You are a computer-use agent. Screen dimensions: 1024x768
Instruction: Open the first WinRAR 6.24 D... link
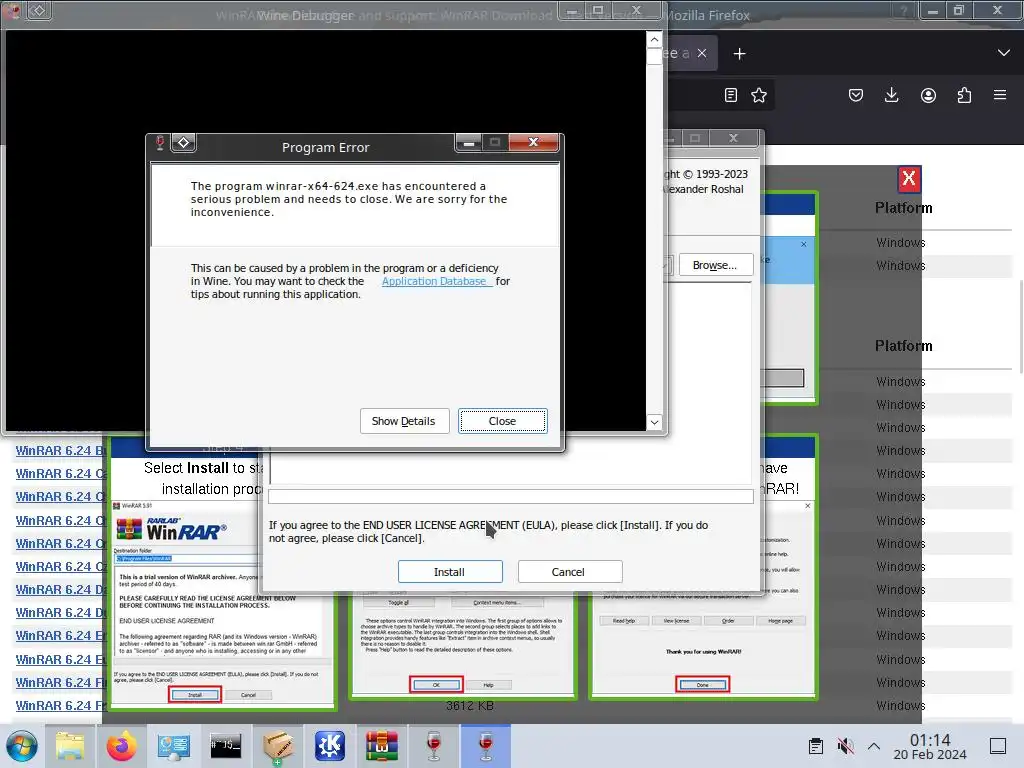point(60,590)
